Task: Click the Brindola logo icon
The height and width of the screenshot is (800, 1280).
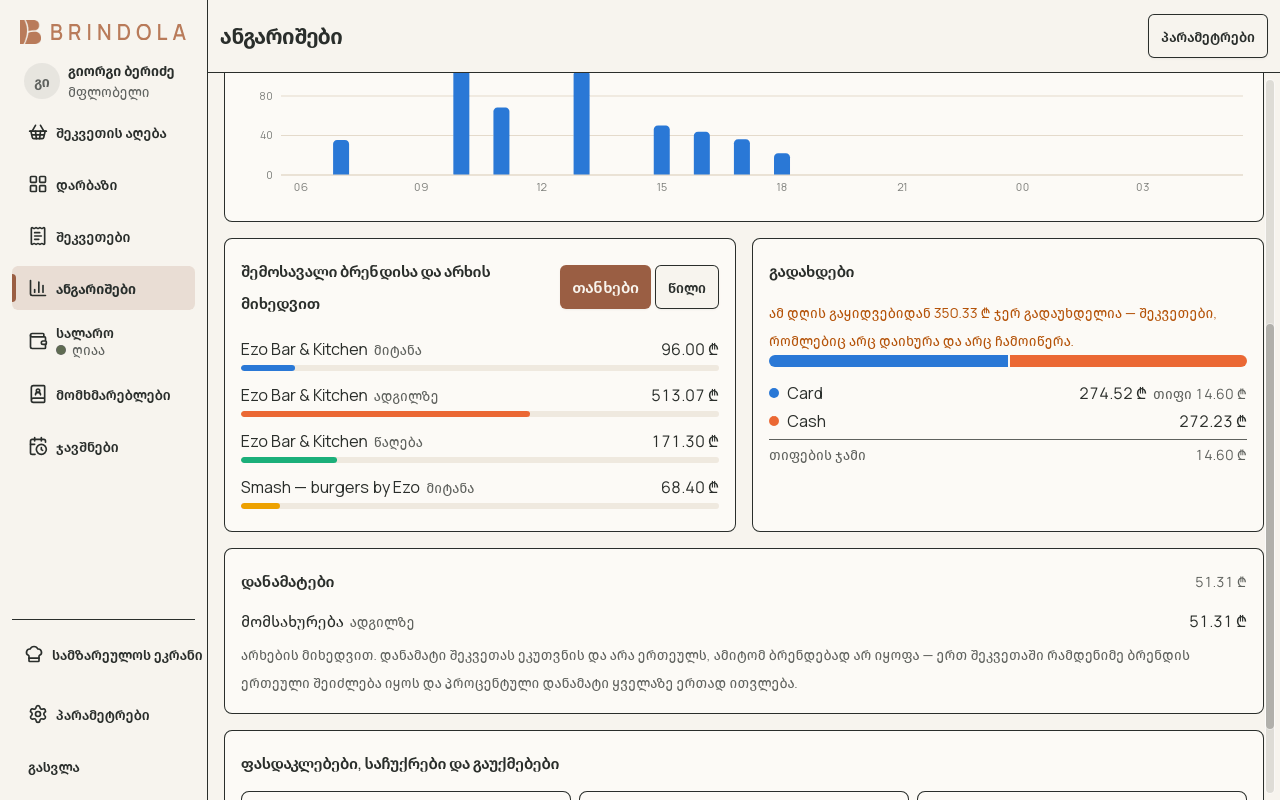Action: tap(31, 32)
